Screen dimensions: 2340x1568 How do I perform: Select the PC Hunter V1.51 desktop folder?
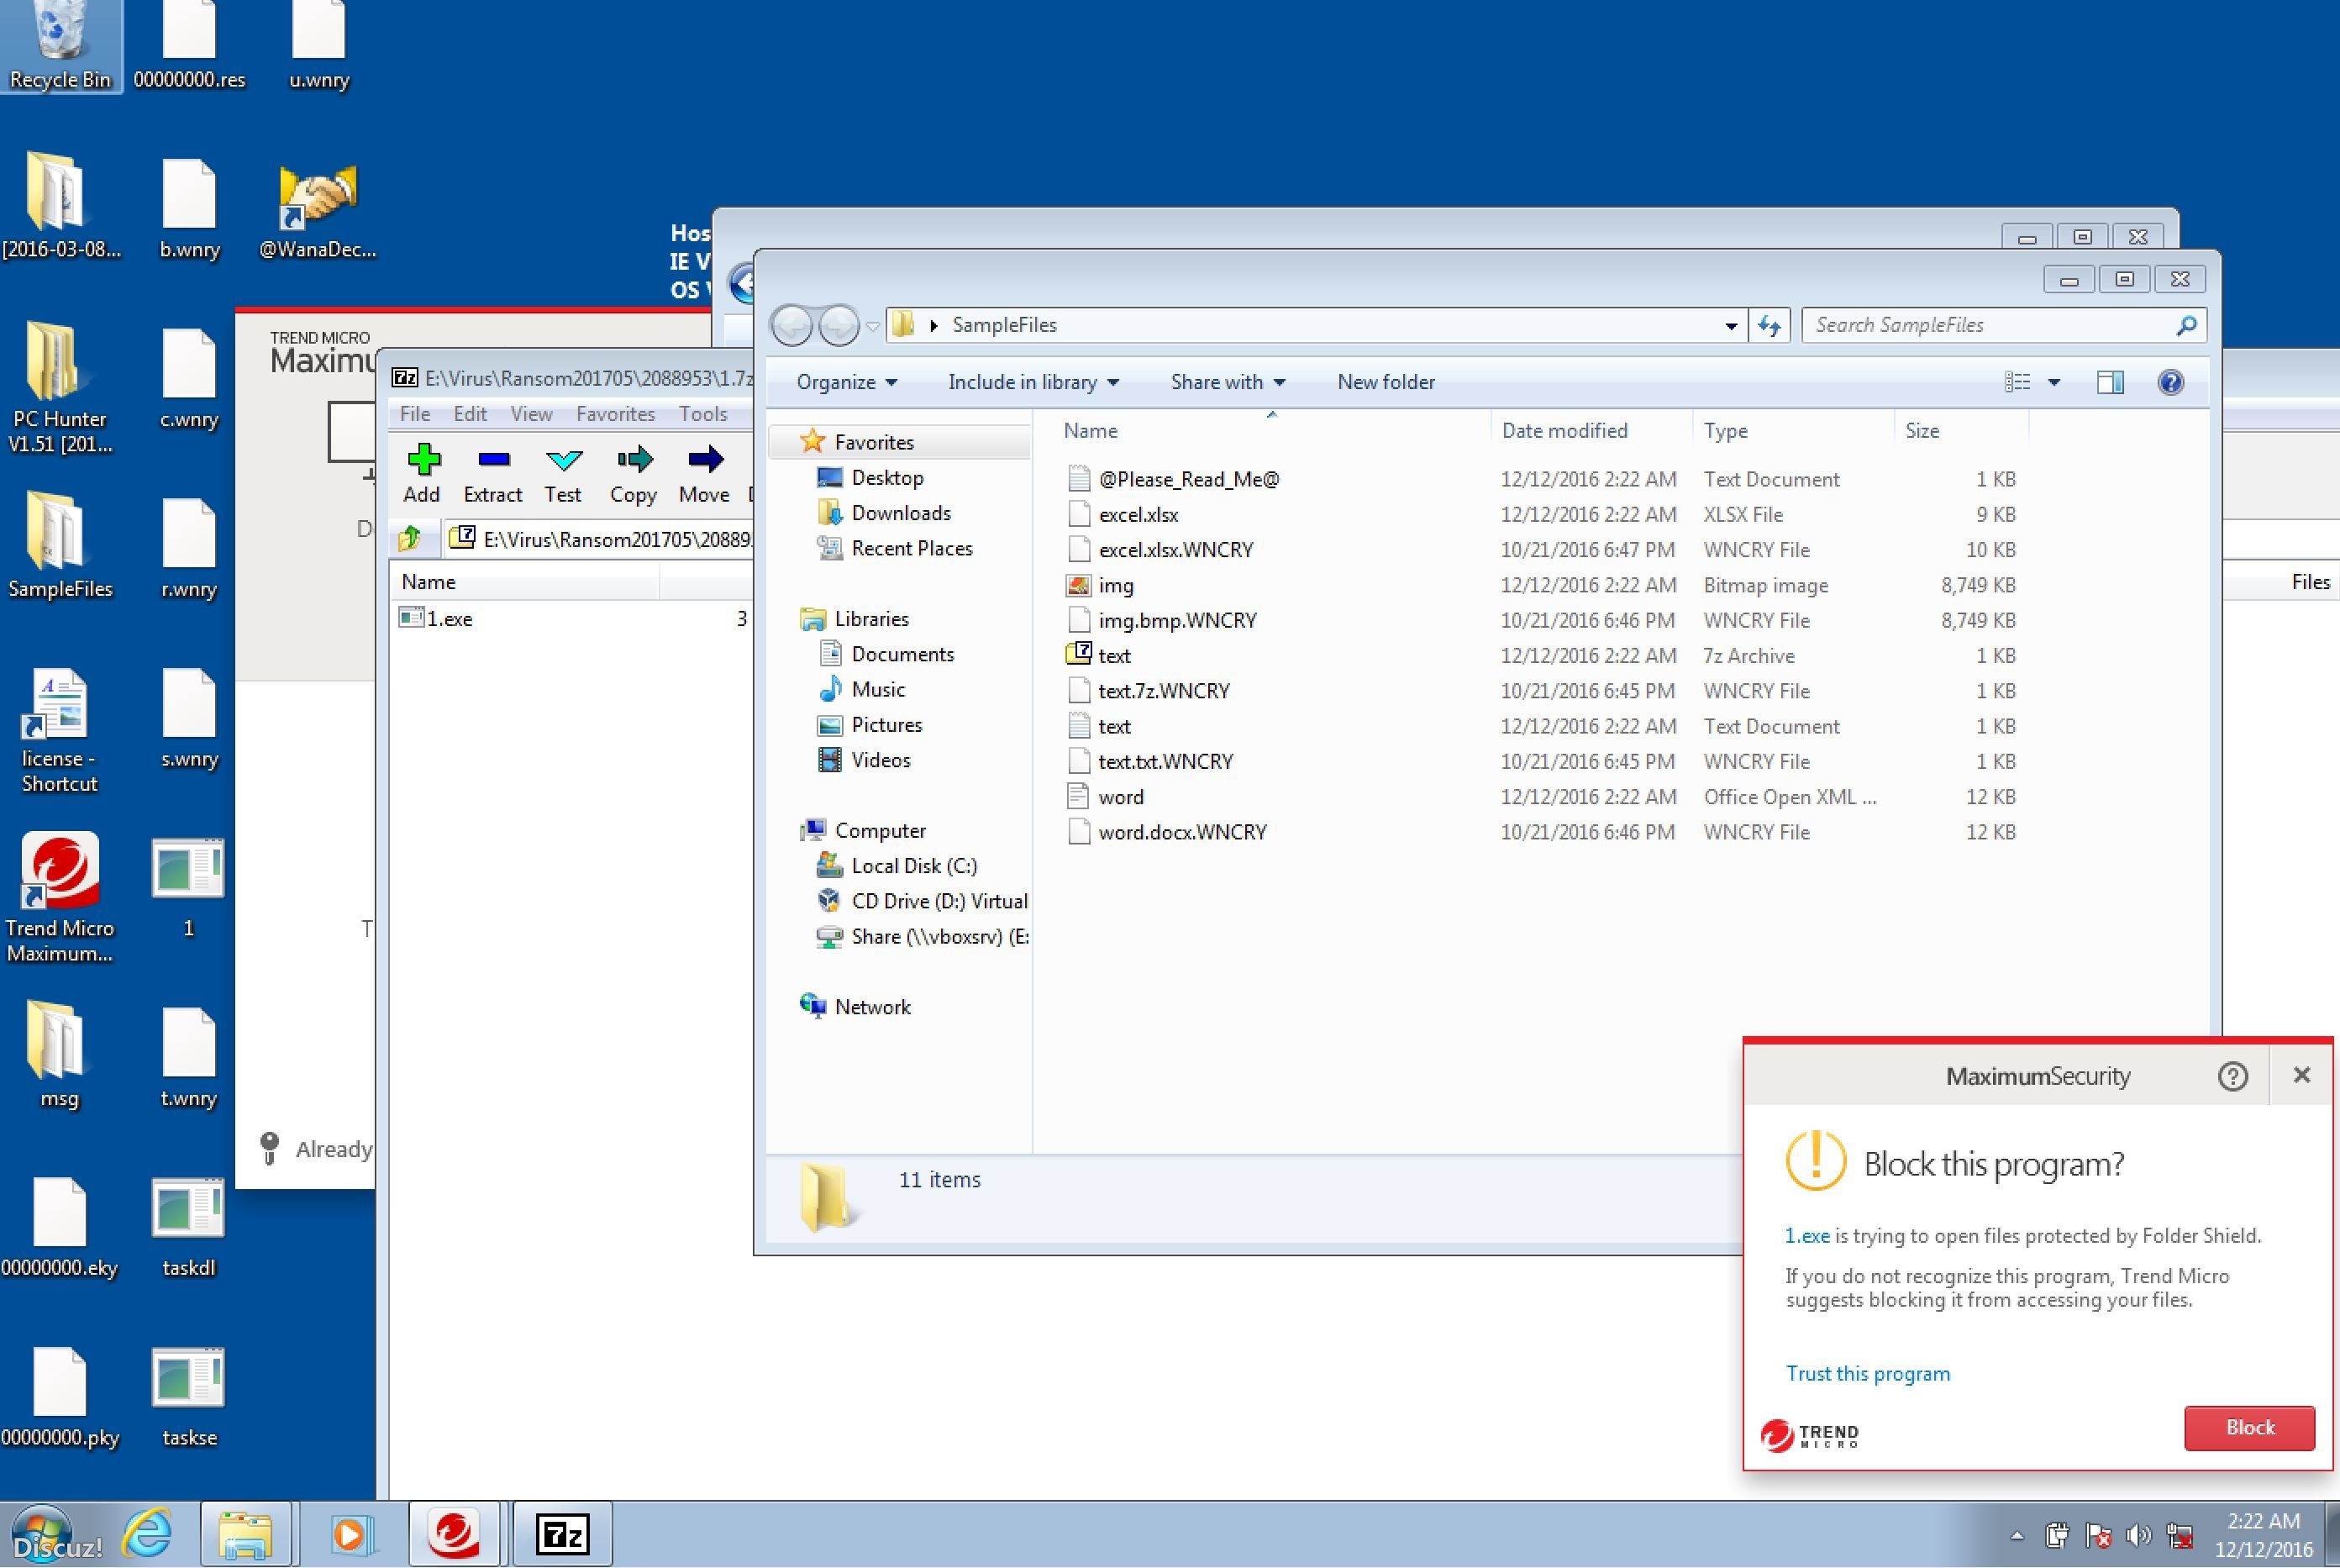60,388
